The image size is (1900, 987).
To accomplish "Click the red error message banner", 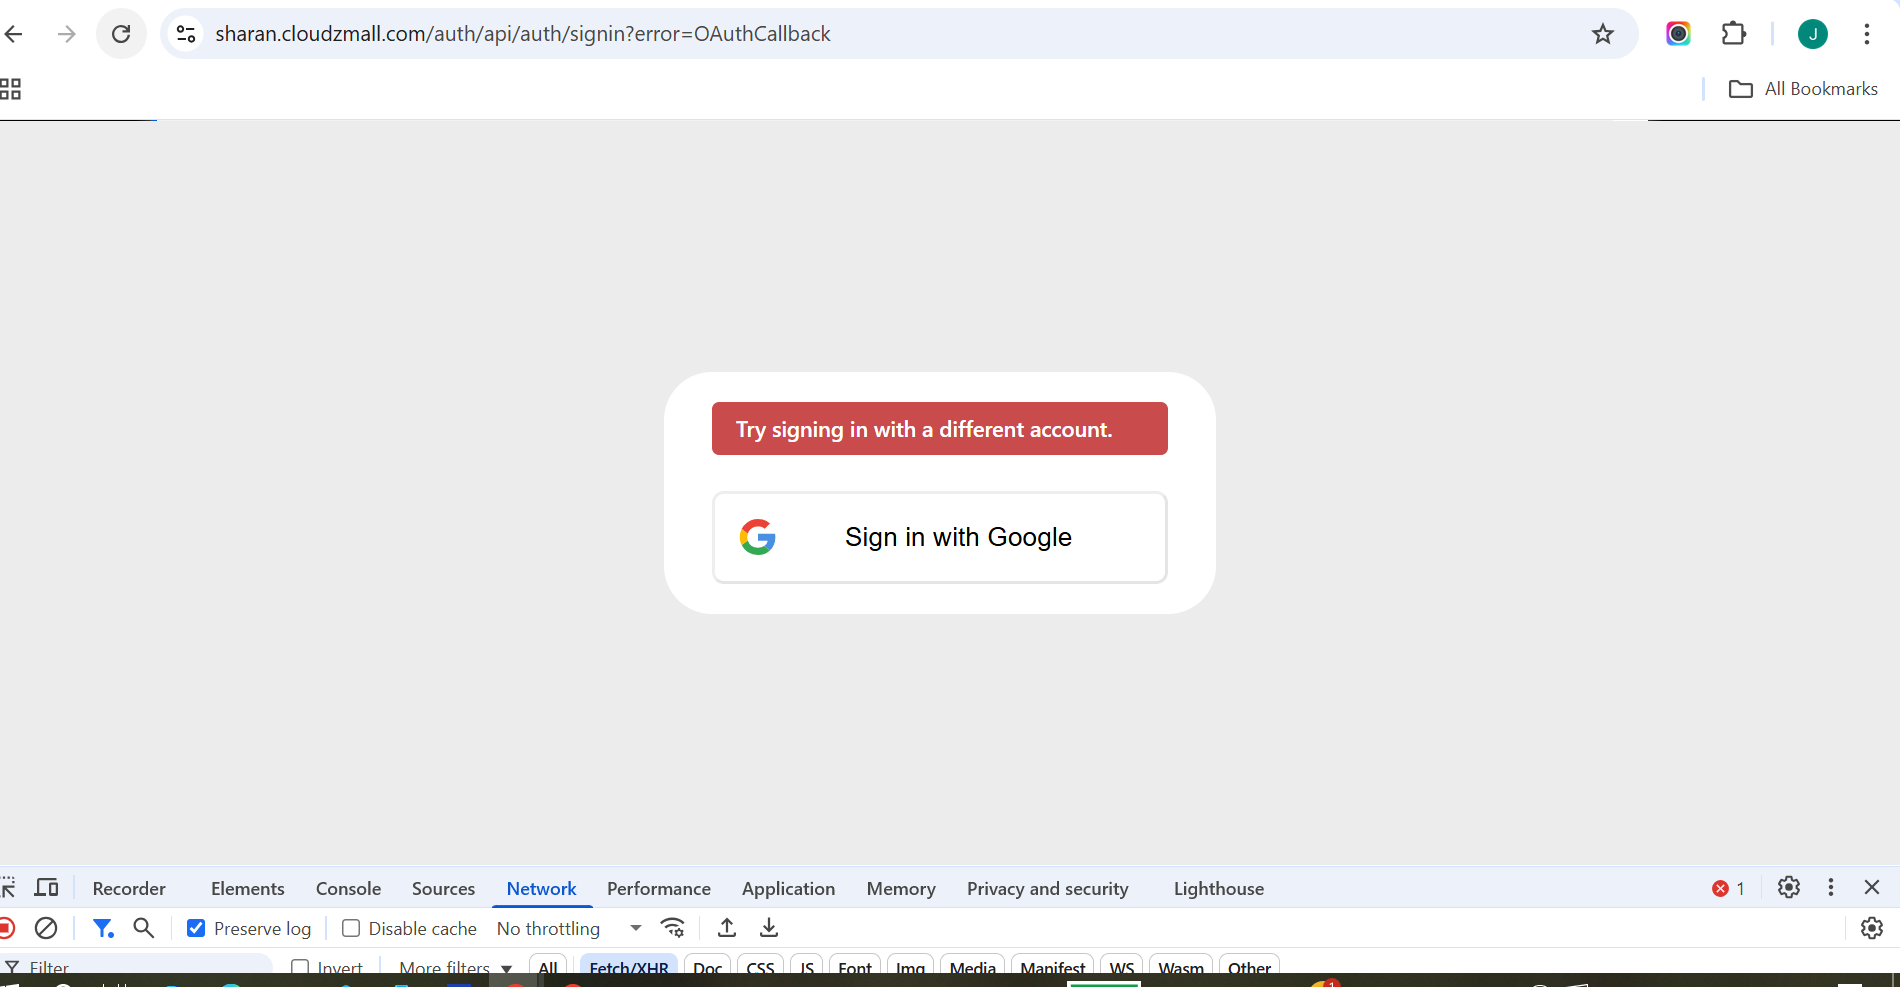I will pos(940,429).
